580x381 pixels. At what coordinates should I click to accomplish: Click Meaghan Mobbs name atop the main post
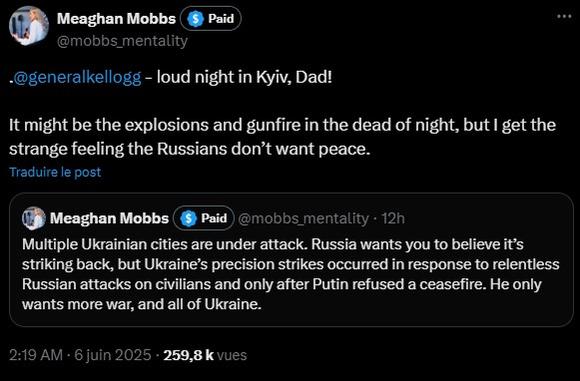[x=116, y=18]
